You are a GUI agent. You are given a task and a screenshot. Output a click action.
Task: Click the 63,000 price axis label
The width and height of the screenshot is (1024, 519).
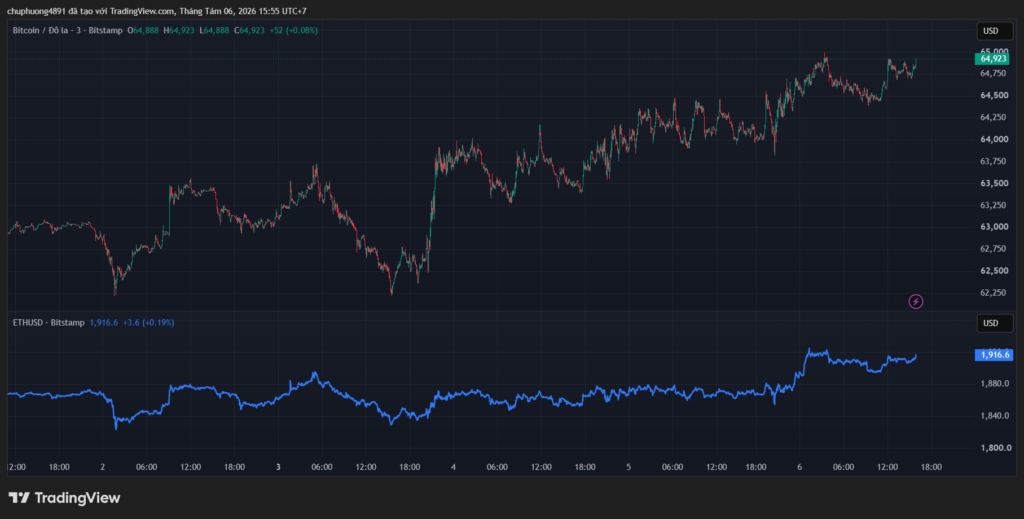[x=993, y=227]
